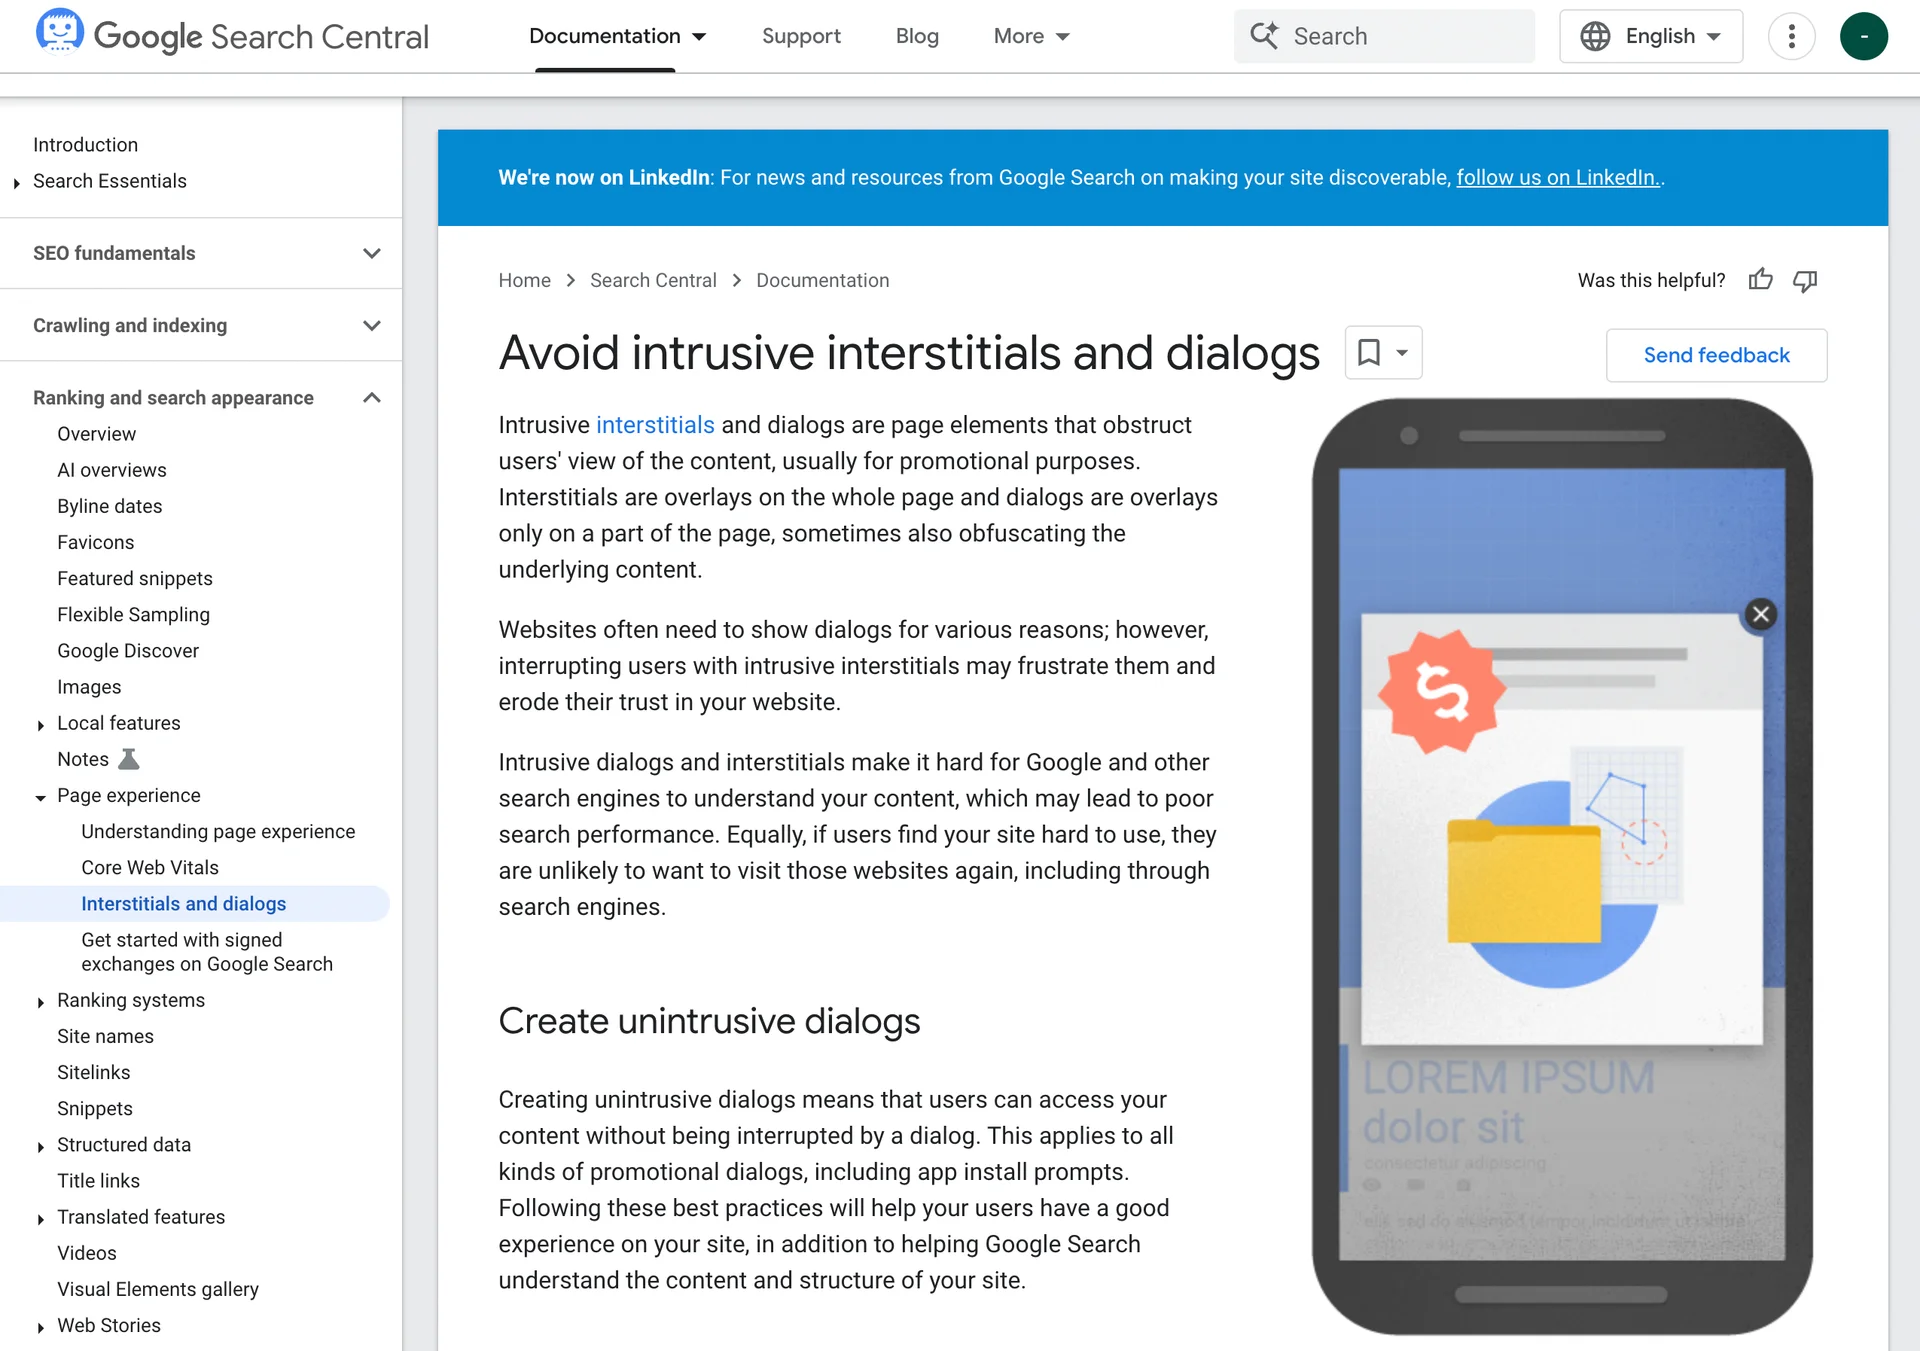The image size is (1920, 1351).
Task: Give thumbs down feedback on the page
Action: coord(1805,282)
